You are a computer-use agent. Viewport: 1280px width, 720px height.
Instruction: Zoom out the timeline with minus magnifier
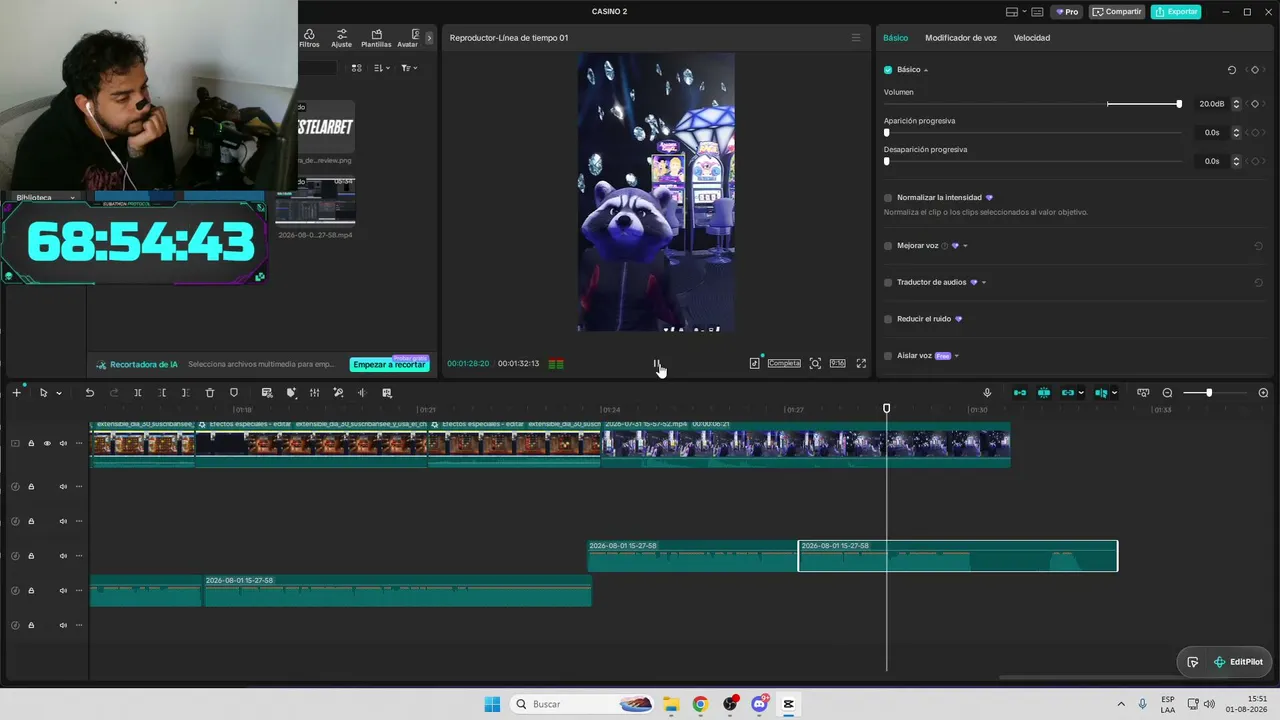pos(1167,393)
